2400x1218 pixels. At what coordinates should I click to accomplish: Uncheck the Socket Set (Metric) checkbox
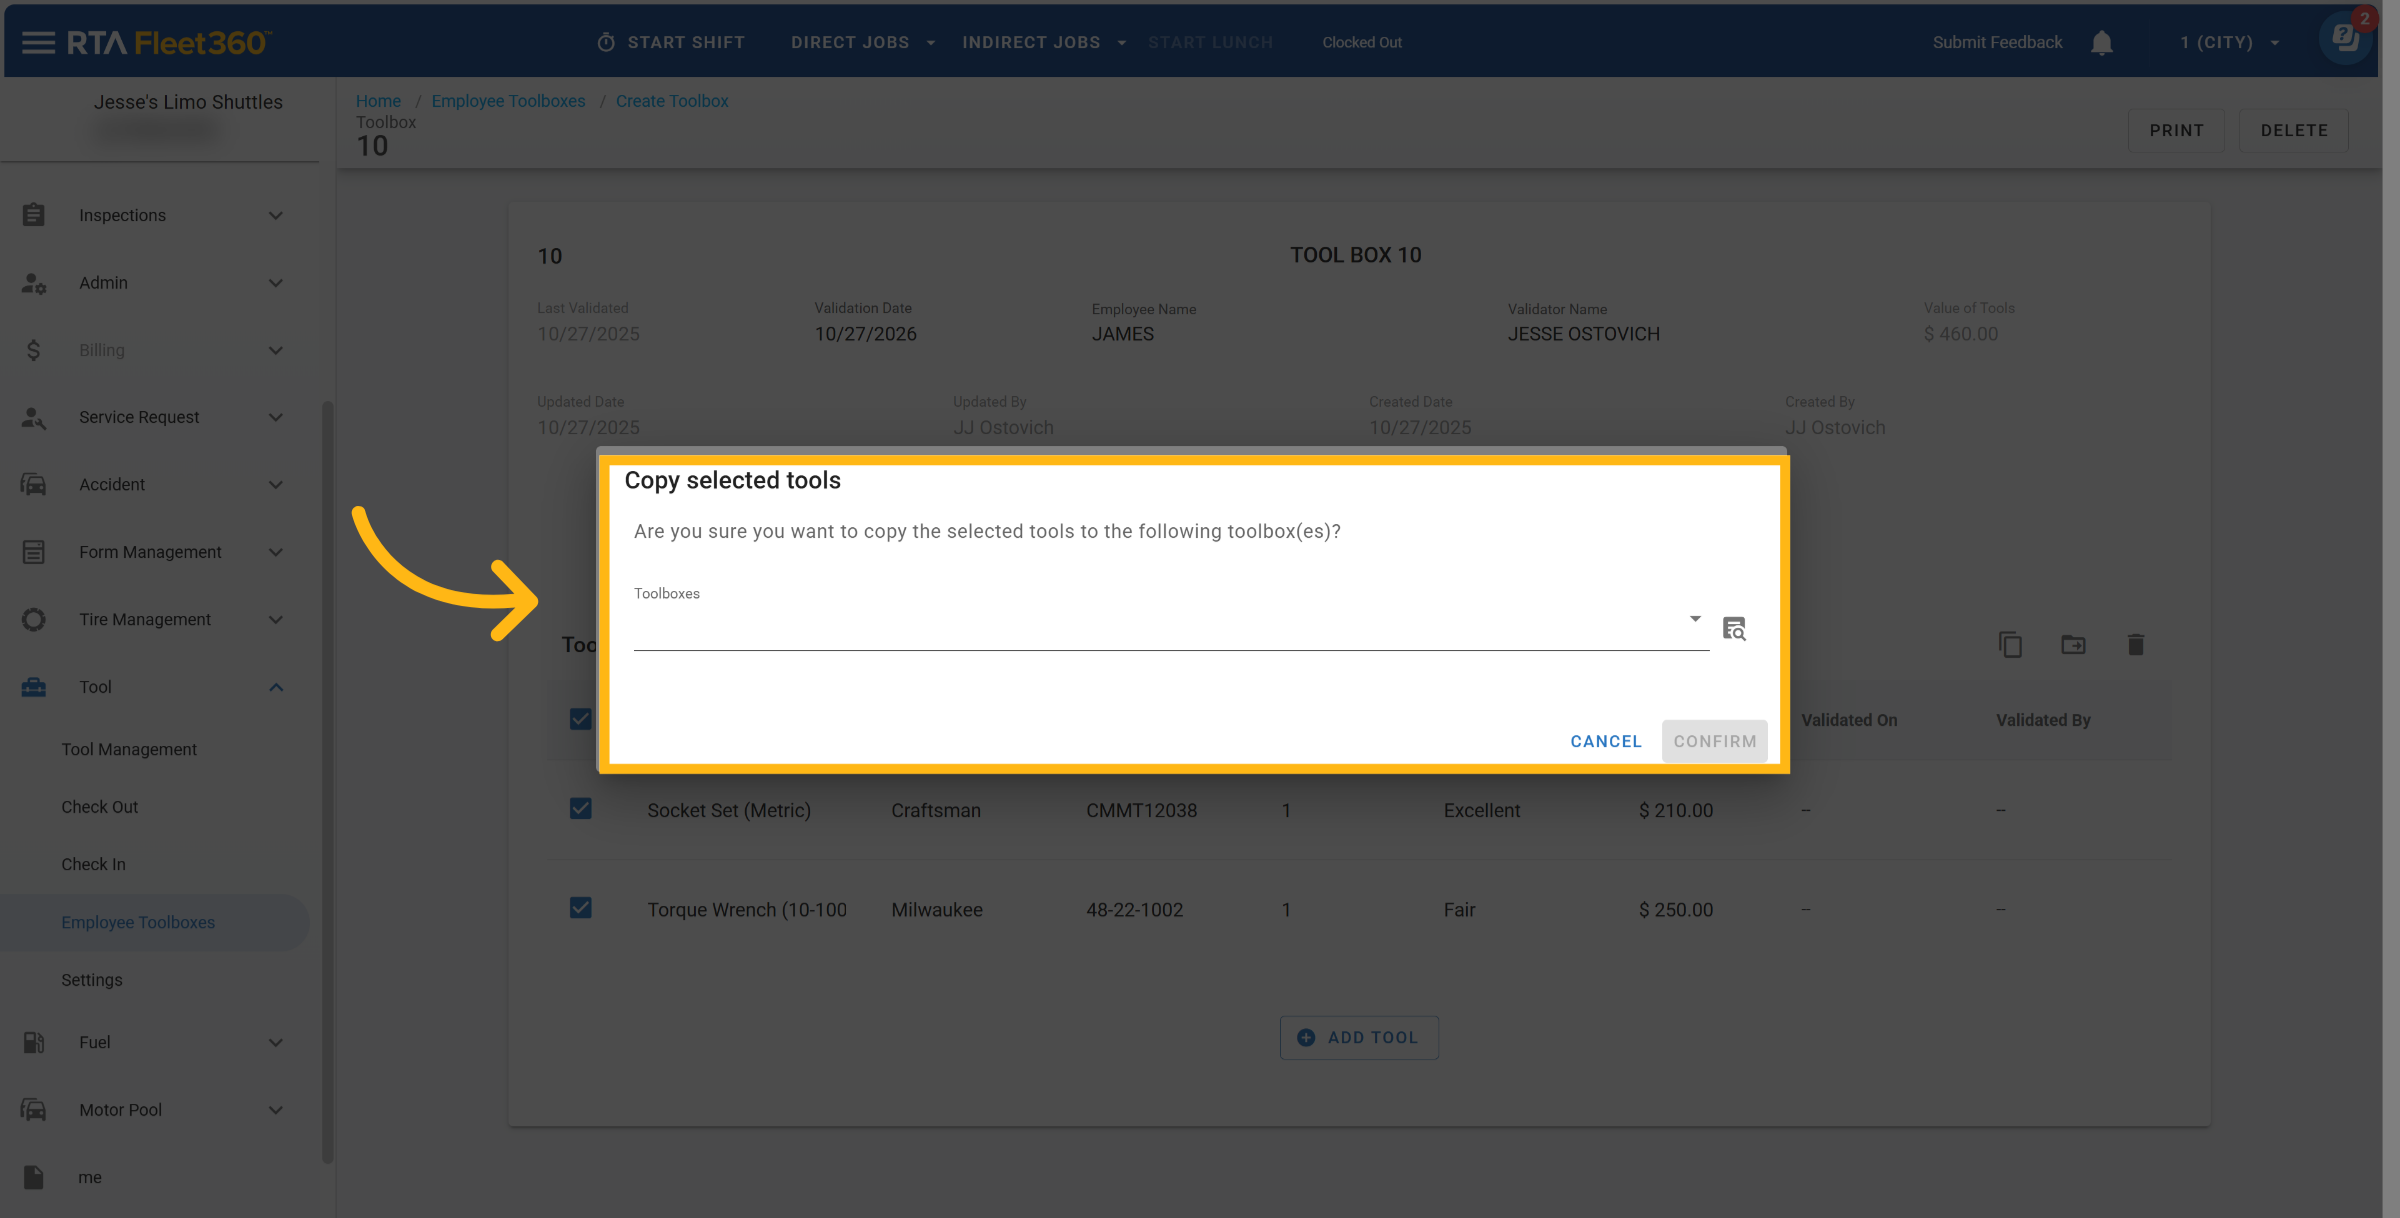click(580, 809)
